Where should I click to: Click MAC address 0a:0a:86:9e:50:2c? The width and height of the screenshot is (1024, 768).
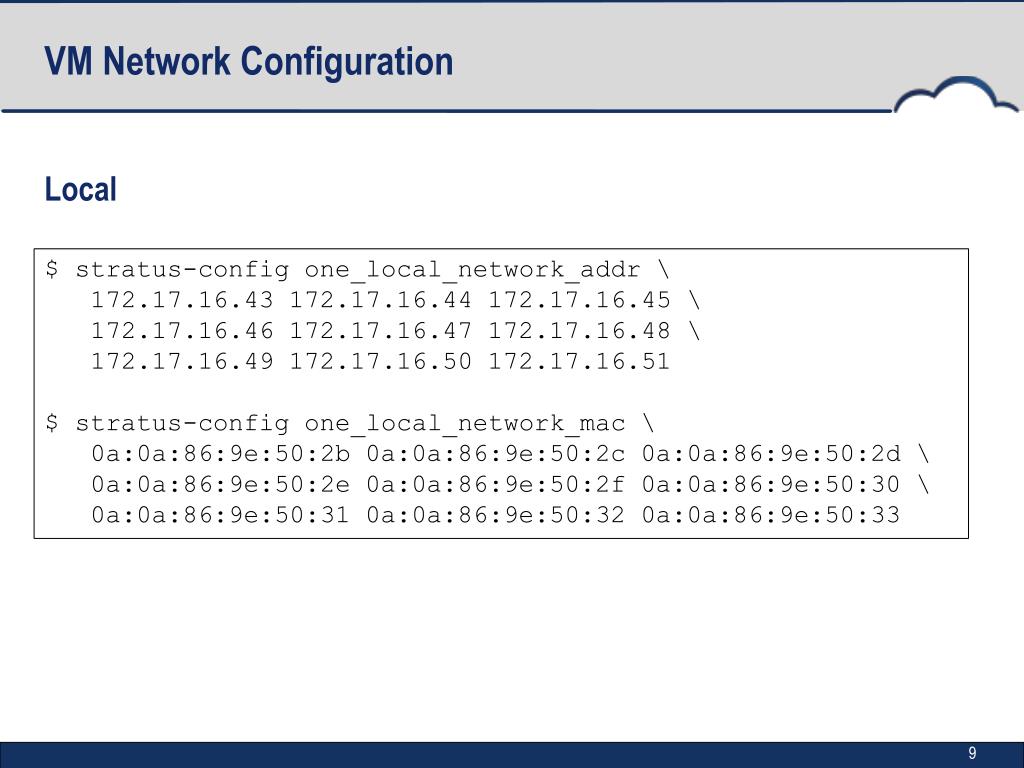click(x=496, y=453)
